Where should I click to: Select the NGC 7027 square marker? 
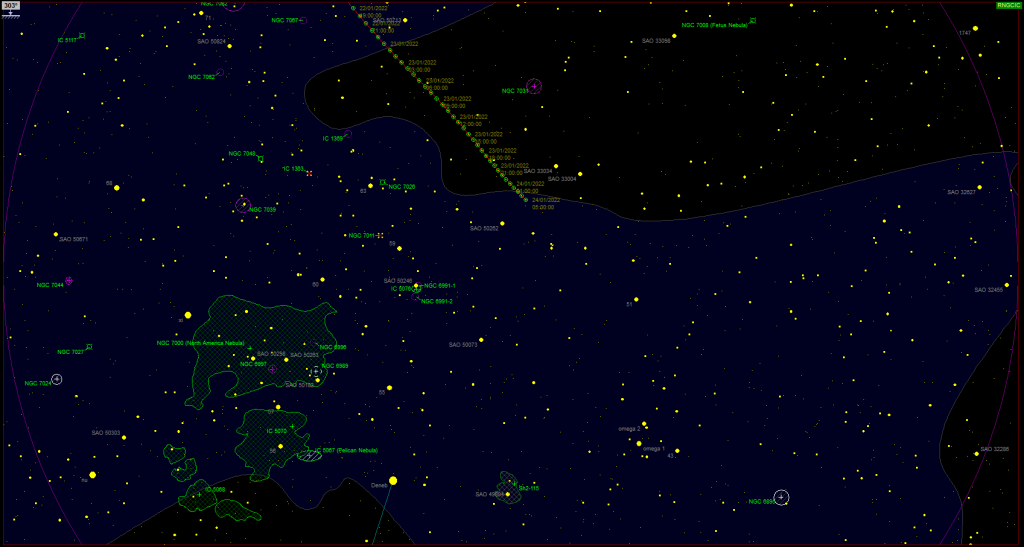pyautogui.click(x=89, y=347)
